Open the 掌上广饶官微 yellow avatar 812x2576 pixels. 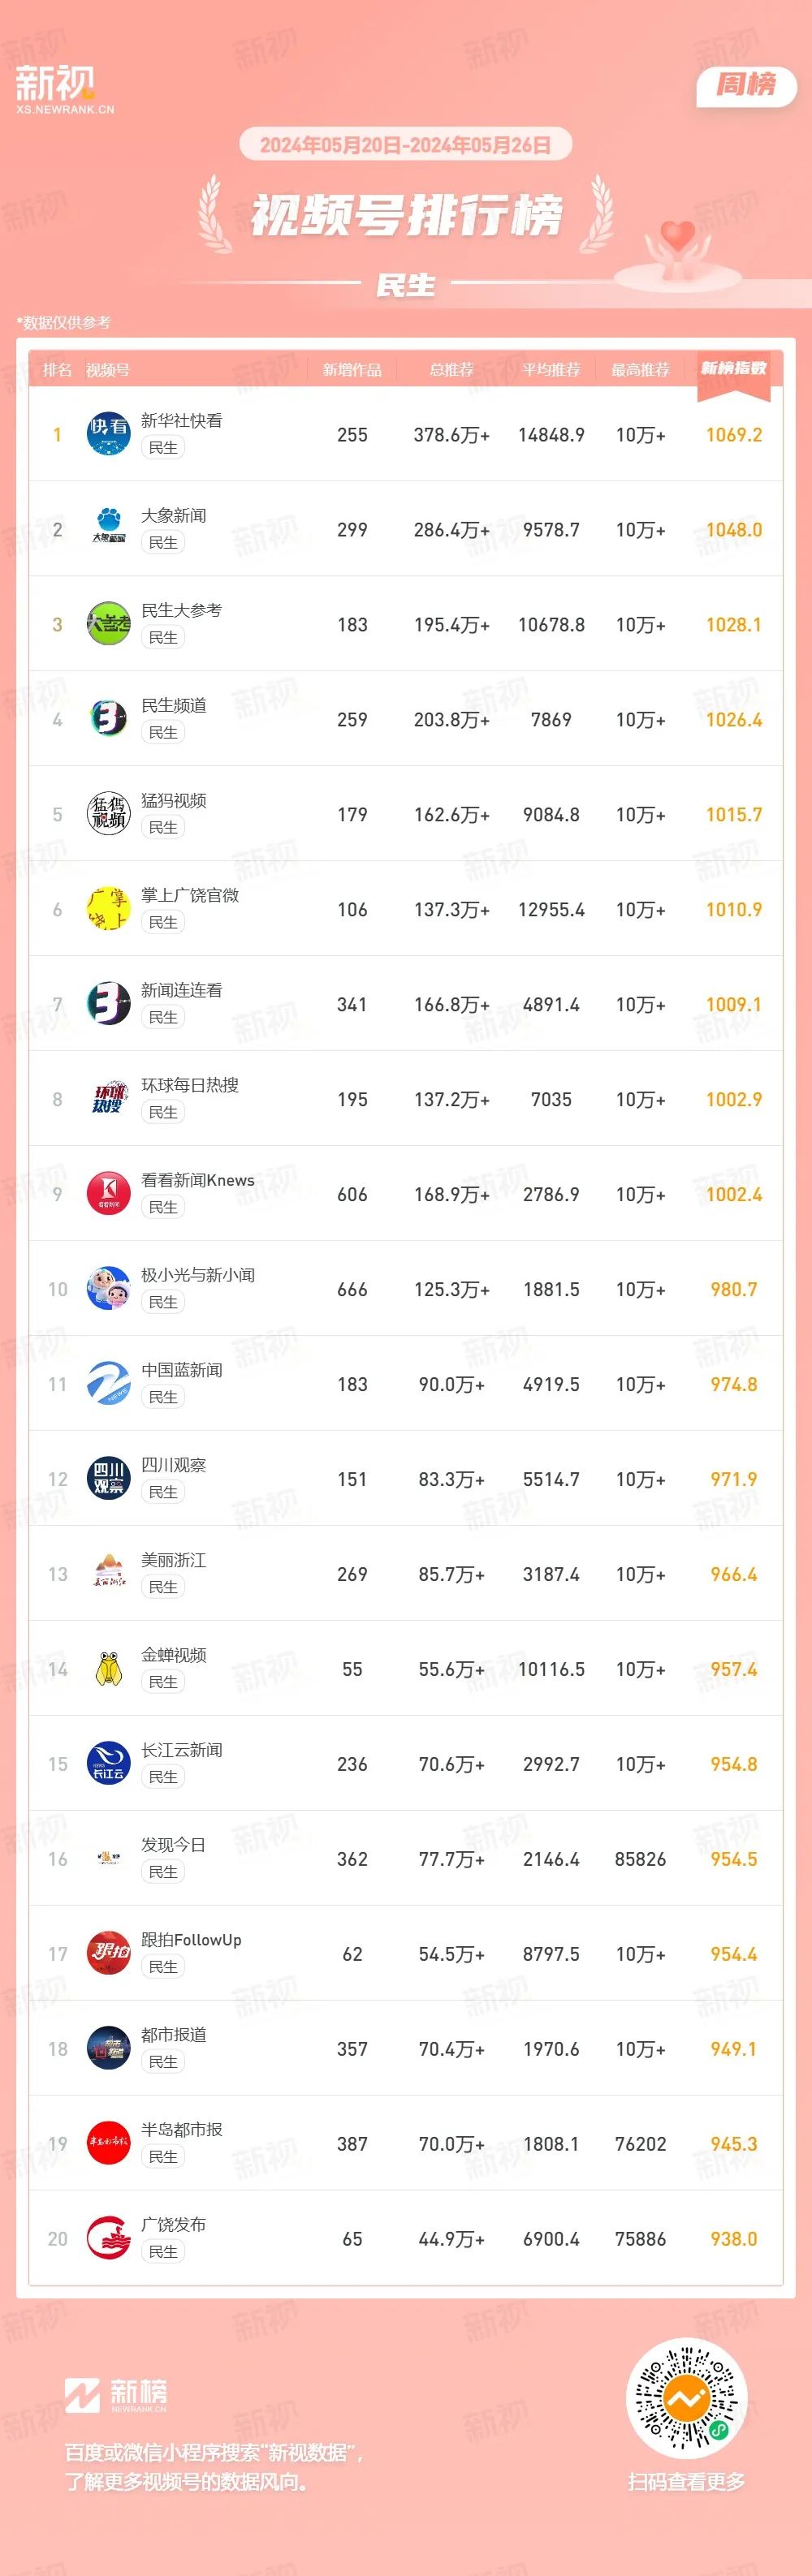pos(108,909)
